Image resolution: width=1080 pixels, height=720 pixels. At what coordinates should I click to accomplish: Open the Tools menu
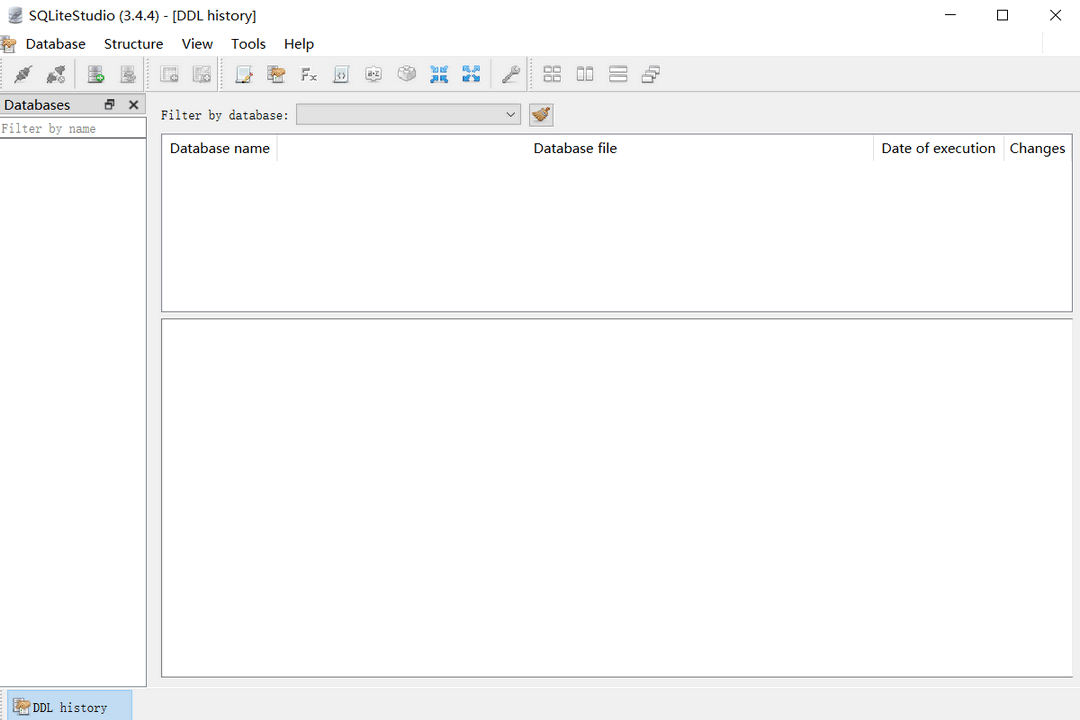tap(248, 44)
